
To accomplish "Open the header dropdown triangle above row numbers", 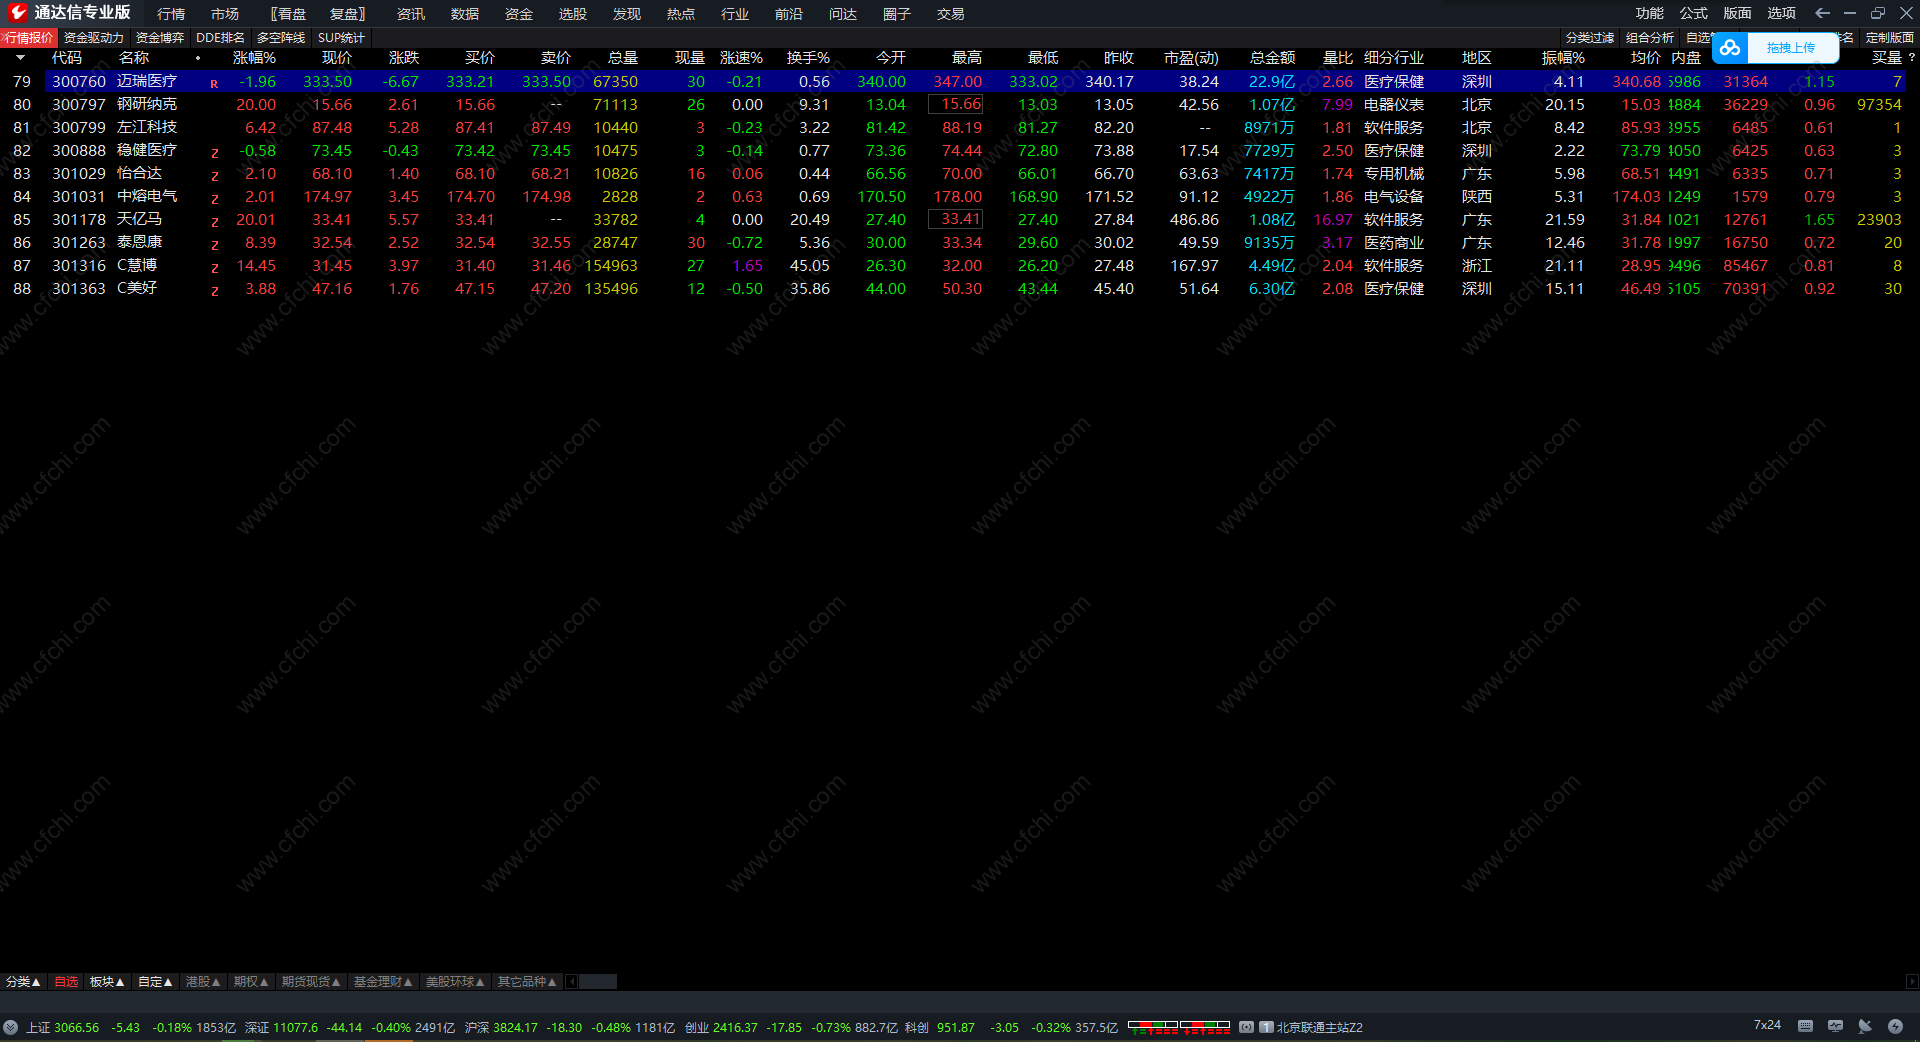I will tap(20, 58).
